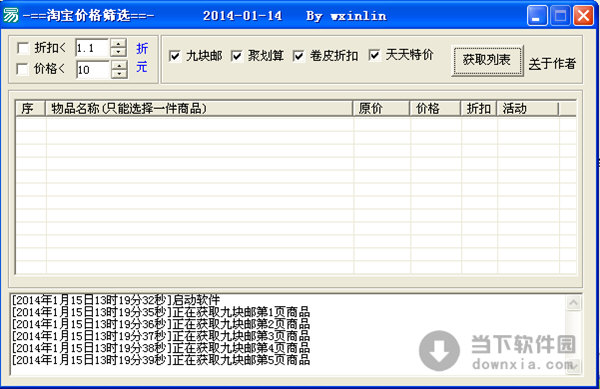Minimize the 淘宝价格筛选 window
Image resolution: width=600 pixels, height=389 pixels.
(x=537, y=16)
